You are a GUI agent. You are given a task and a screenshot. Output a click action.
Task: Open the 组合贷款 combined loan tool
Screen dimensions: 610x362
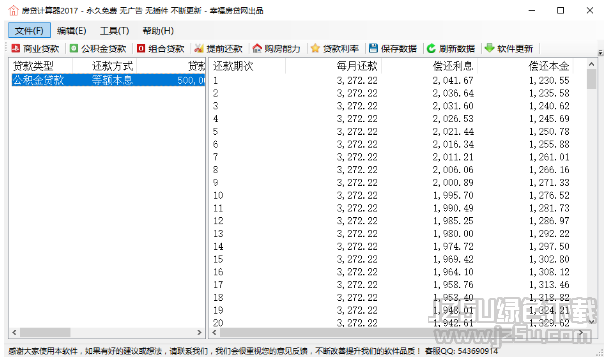161,49
